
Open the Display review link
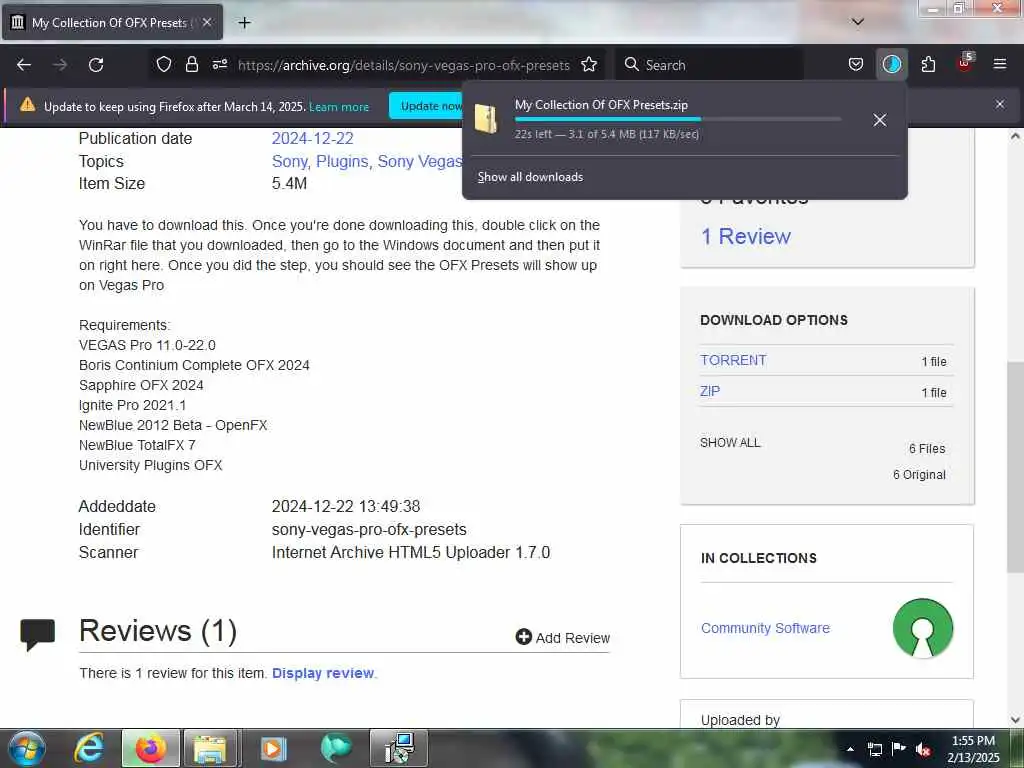tap(323, 673)
